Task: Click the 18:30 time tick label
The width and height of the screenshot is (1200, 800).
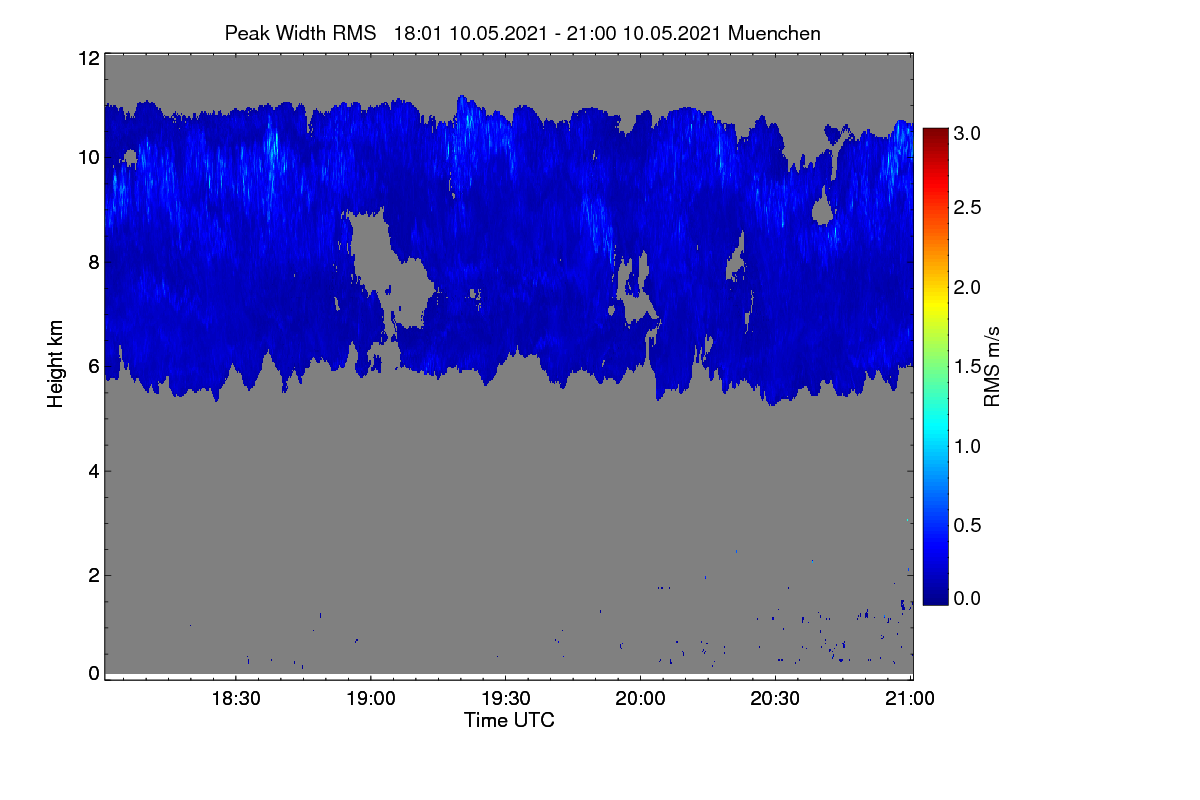Action: pos(236,699)
